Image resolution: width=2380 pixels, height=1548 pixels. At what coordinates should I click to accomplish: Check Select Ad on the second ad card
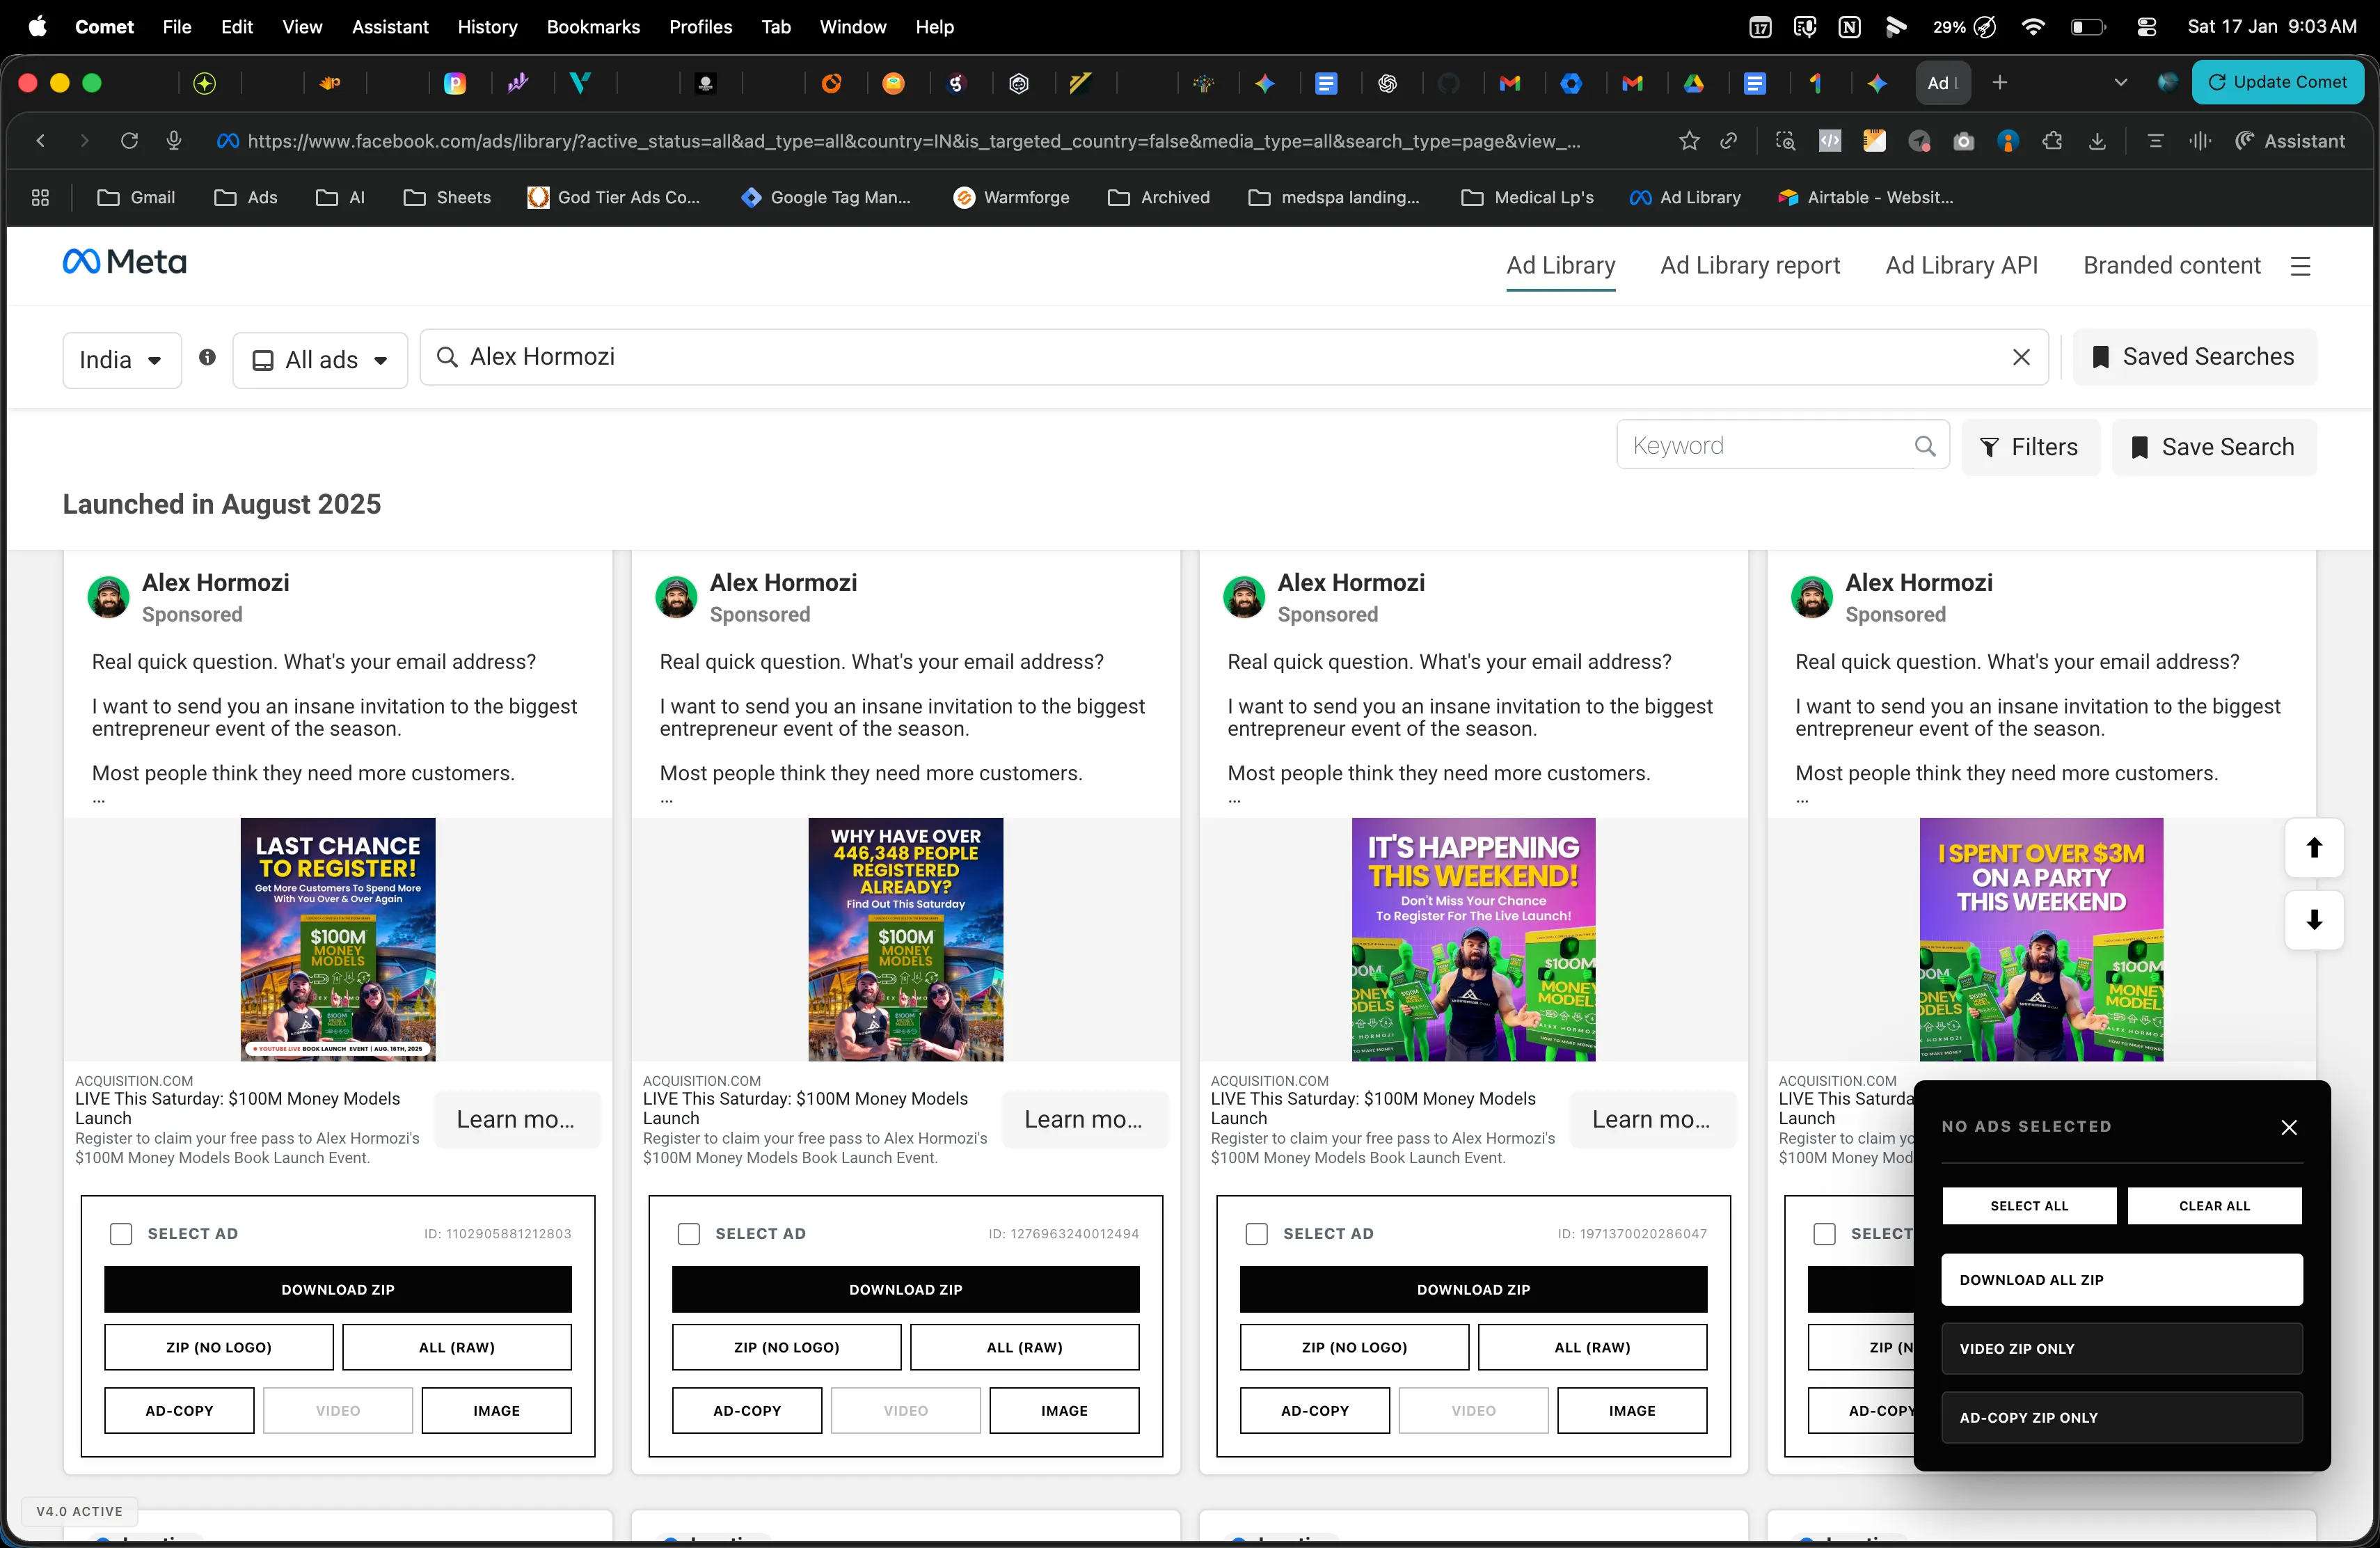(689, 1233)
